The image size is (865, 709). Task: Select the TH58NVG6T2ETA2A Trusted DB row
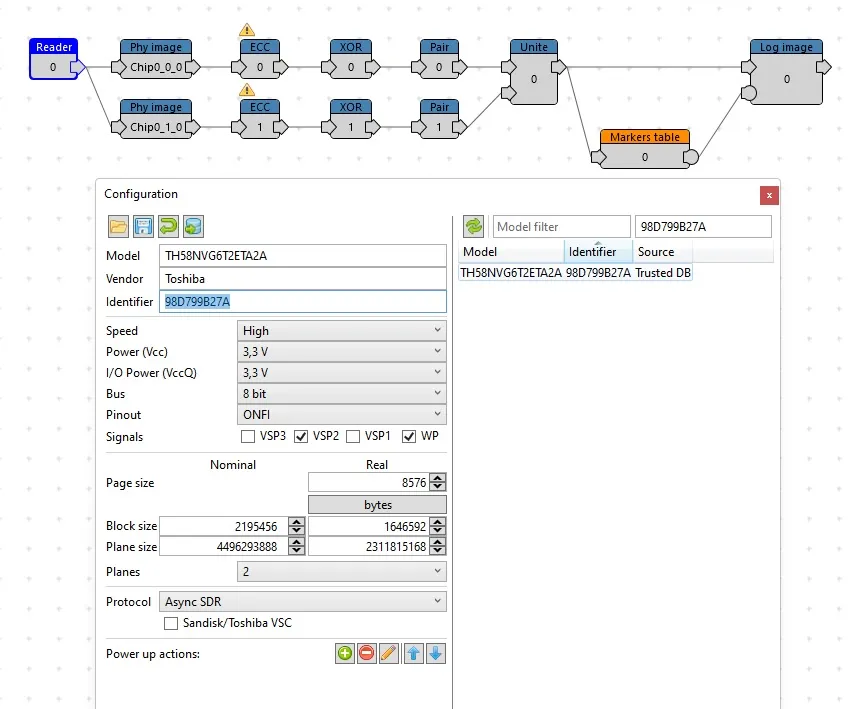coord(575,273)
